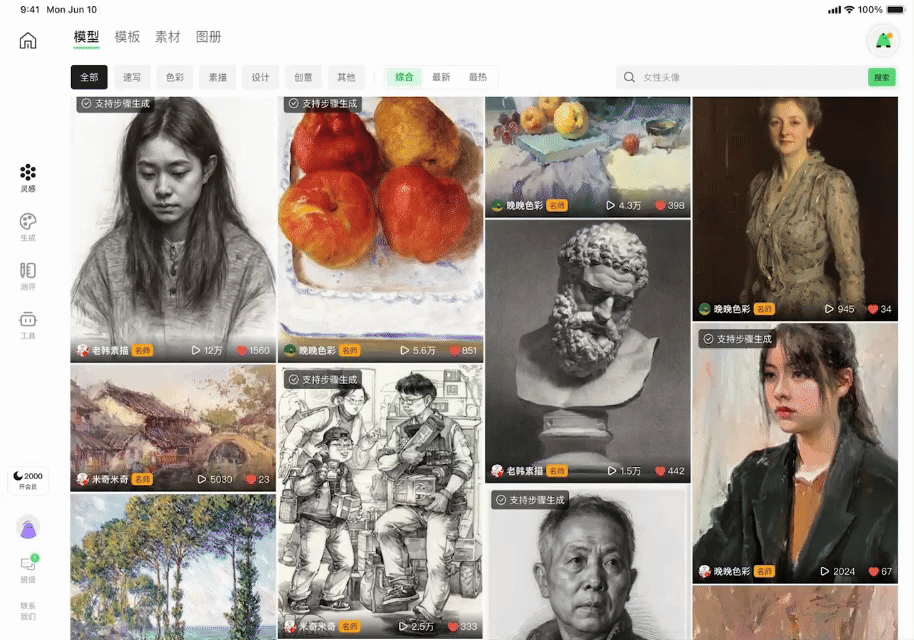Click the green 搜索 button
The width and height of the screenshot is (914, 640).
tap(882, 77)
